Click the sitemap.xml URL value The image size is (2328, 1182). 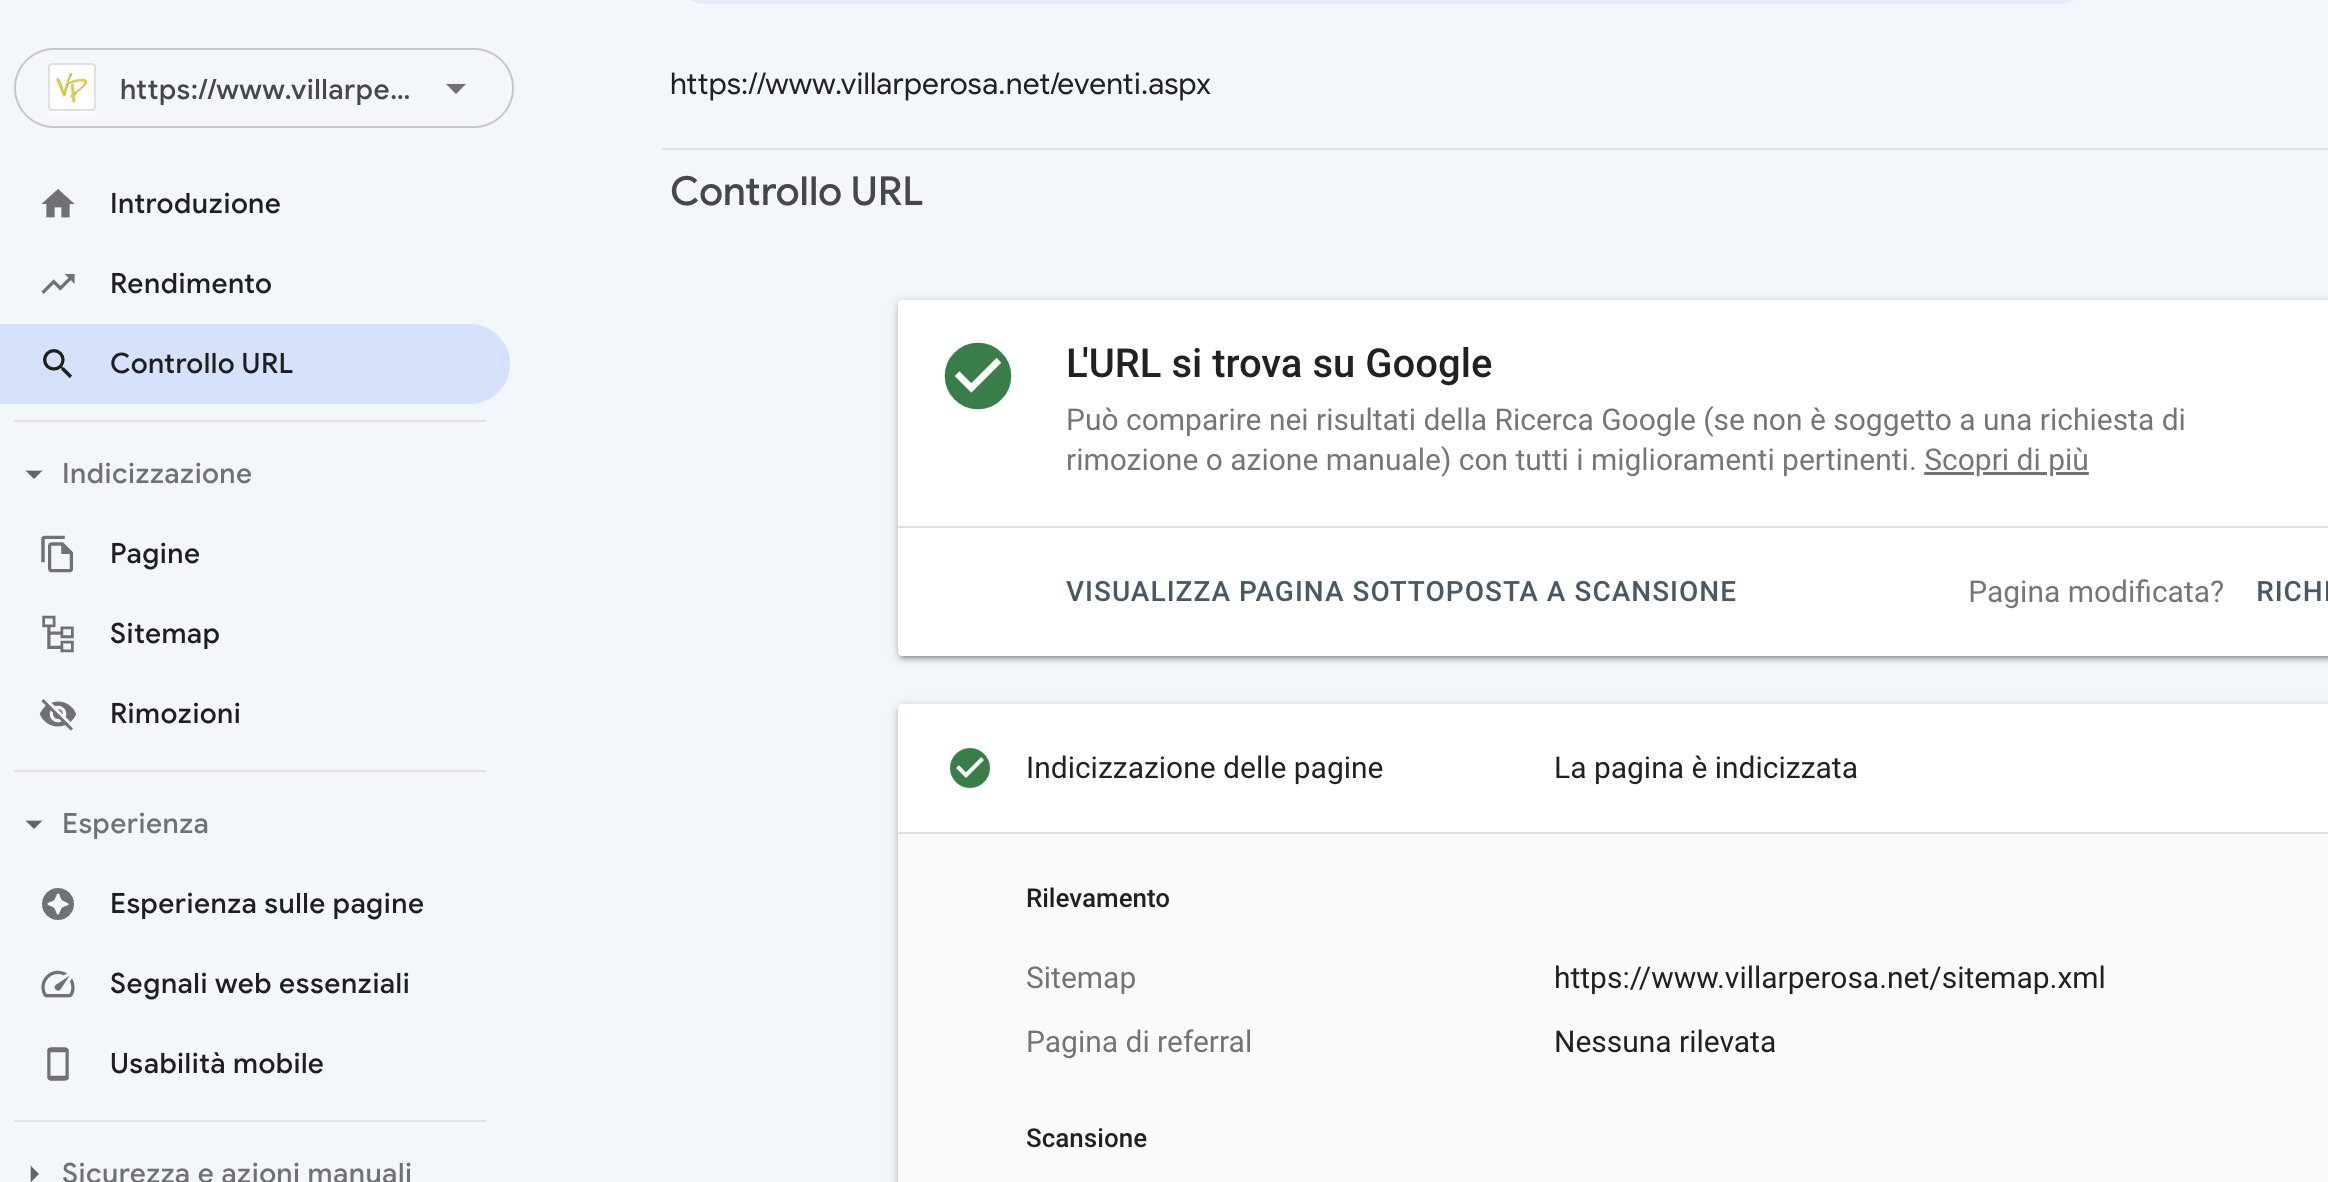(1829, 978)
